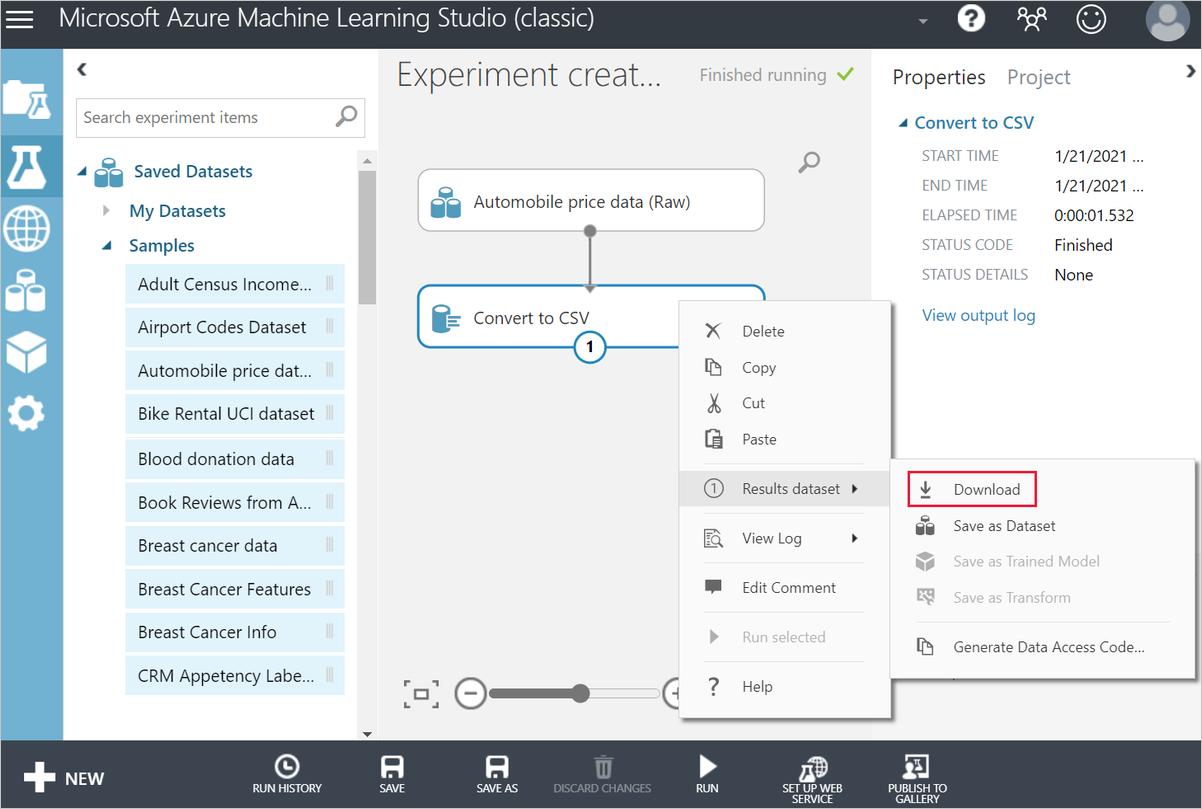The image size is (1202, 809).
Task: Open the View output log link
Action: tap(978, 315)
